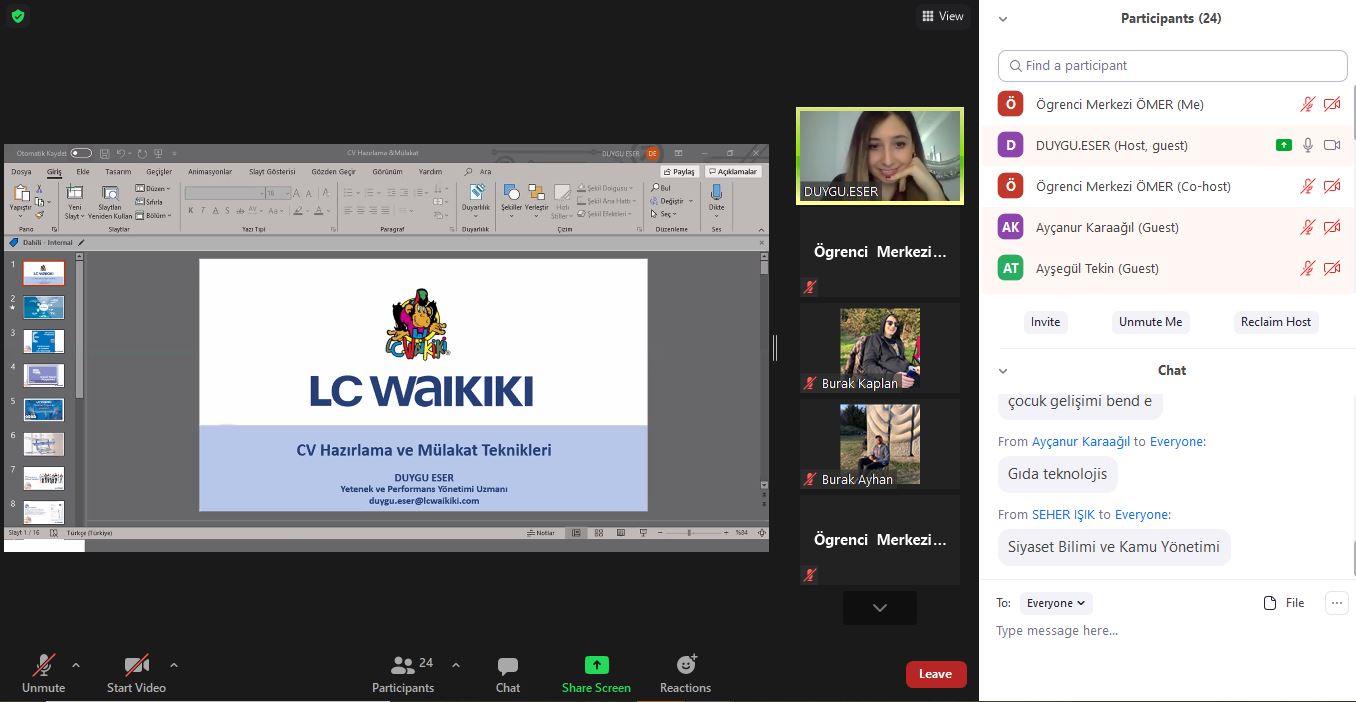Viewport: 1356px width, 702px height.
Task: Open the View layout menu
Action: pos(942,16)
